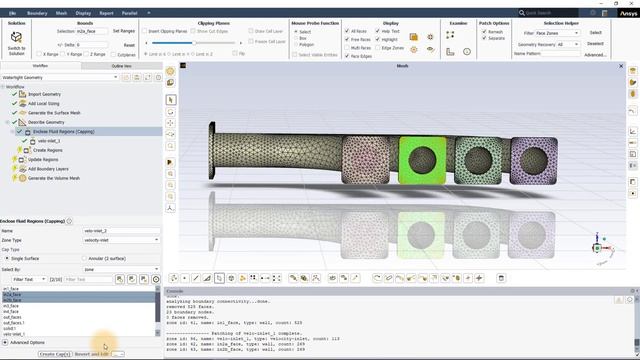Open the Filter Face Zones dropdown
640x360 pixels.
tap(557, 33)
